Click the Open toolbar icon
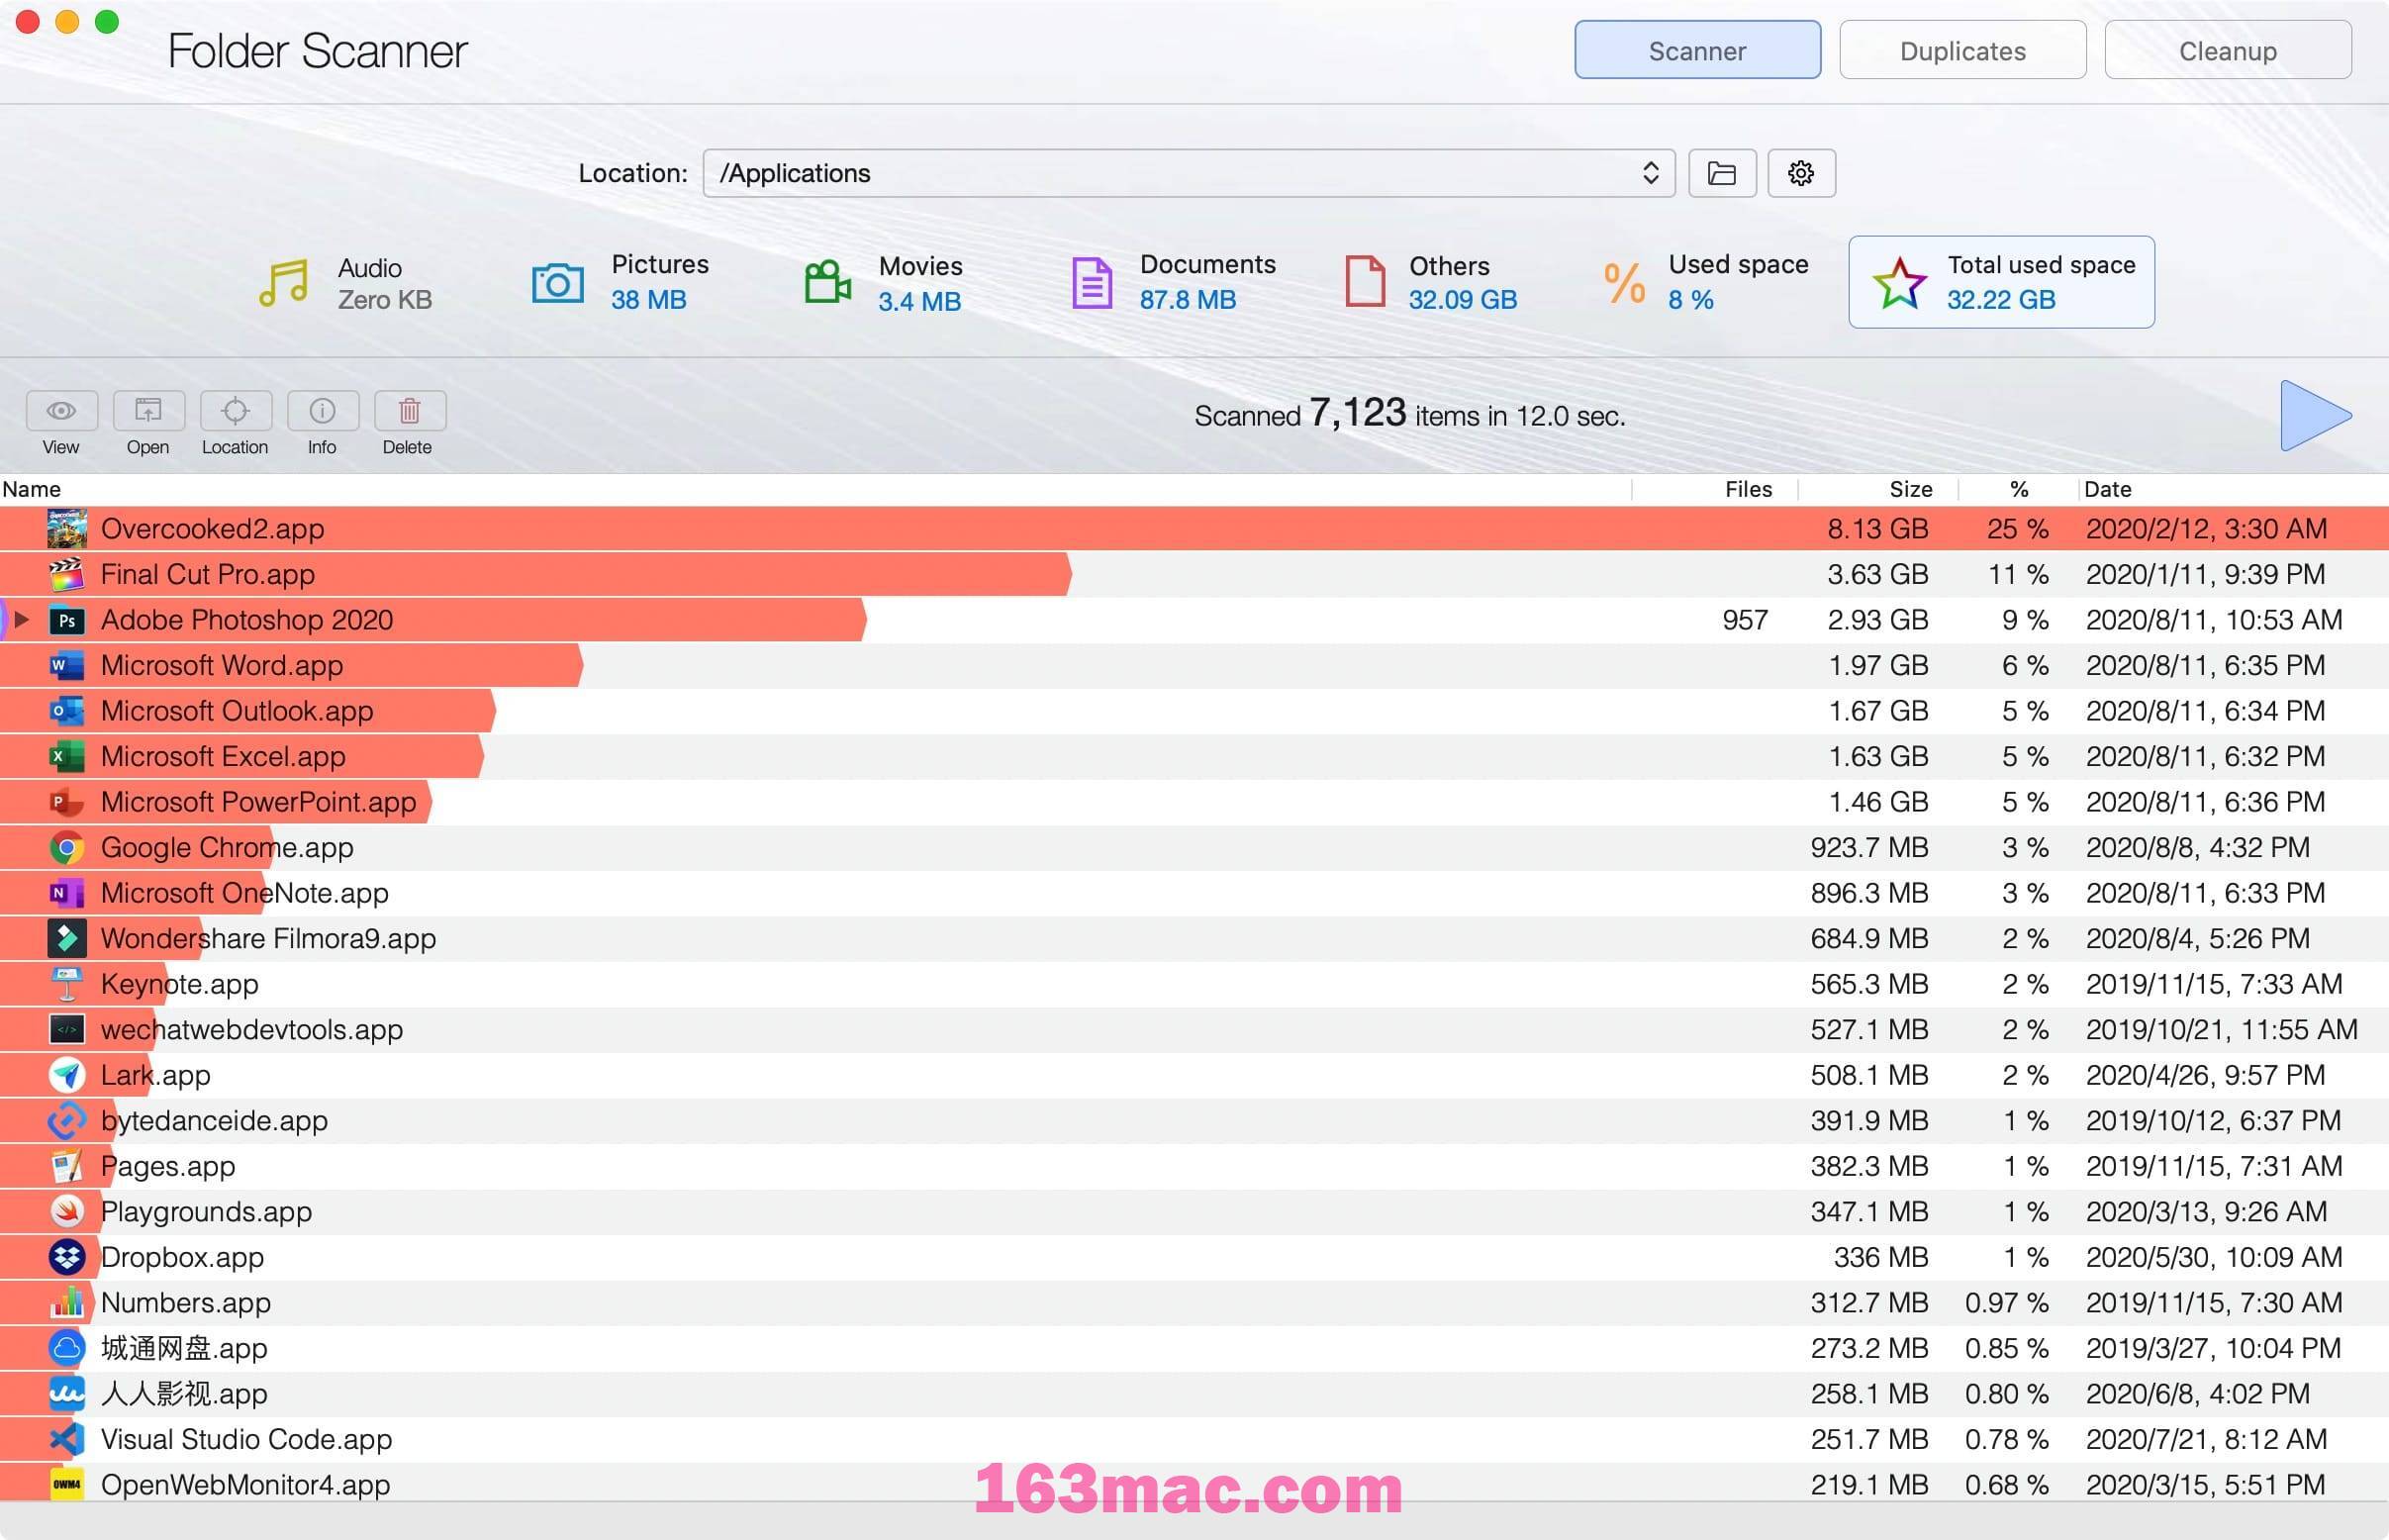 tap(148, 410)
